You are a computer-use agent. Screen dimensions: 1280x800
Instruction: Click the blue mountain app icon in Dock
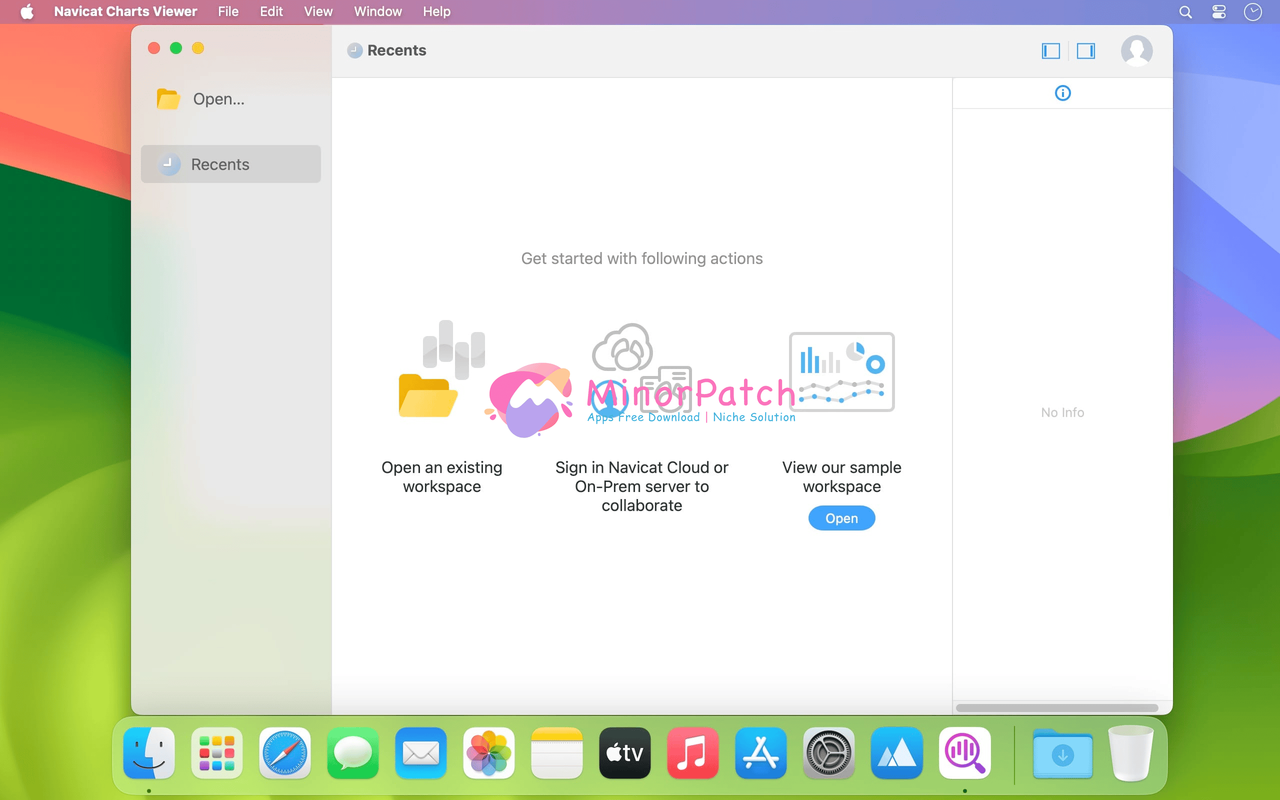897,753
